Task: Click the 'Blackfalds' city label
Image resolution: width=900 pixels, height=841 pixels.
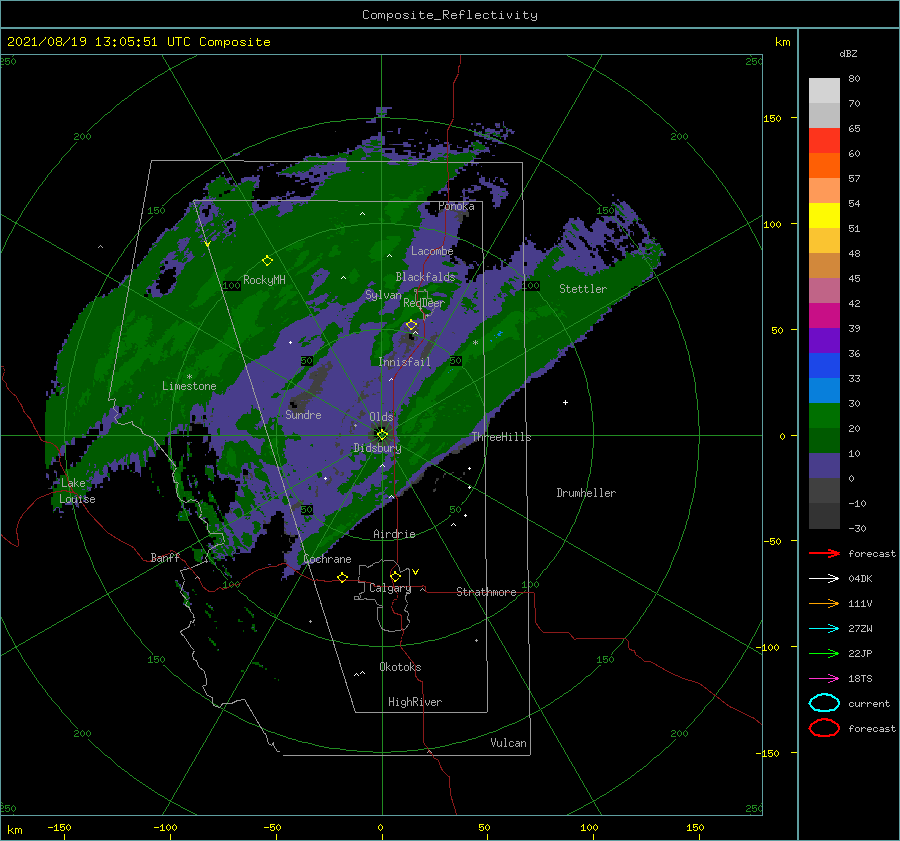Action: pyautogui.click(x=425, y=277)
